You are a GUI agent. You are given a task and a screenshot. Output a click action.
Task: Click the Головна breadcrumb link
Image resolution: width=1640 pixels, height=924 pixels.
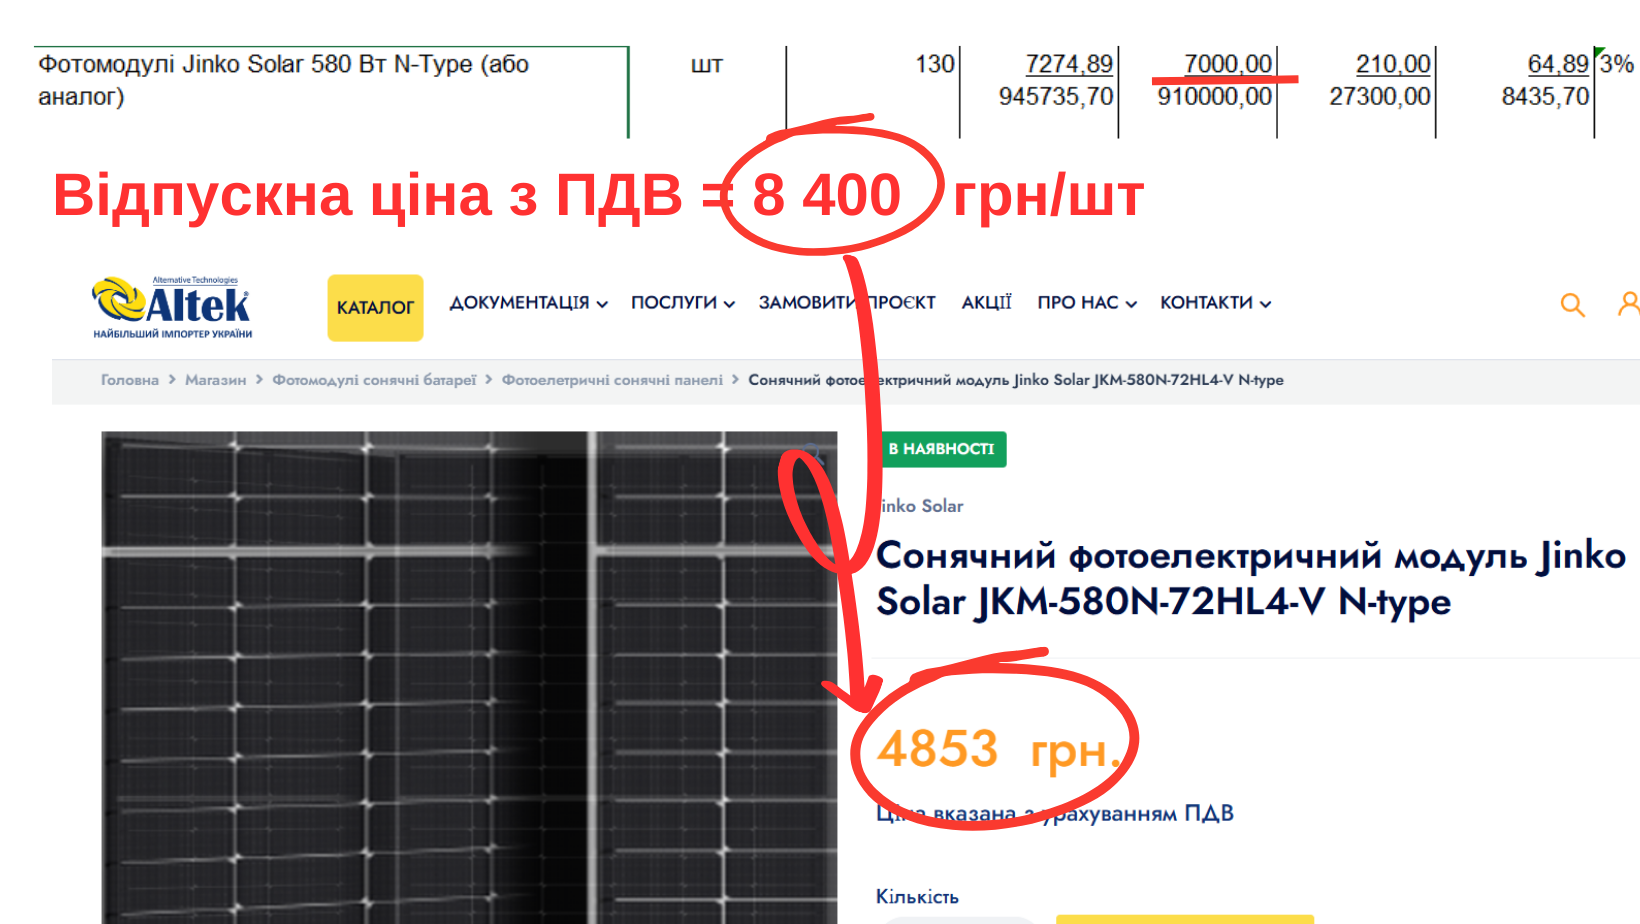[129, 380]
